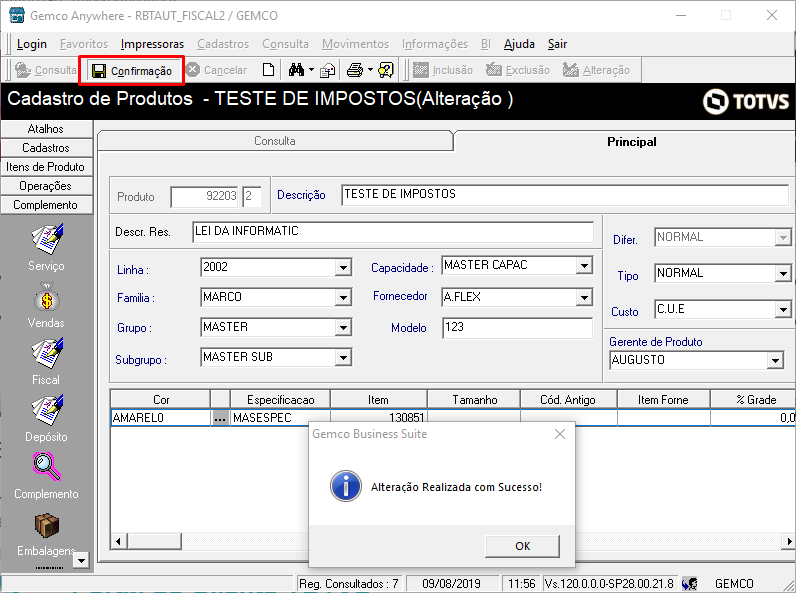This screenshot has width=796, height=593.
Task: Open the Embalagens box icon
Action: [x=47, y=525]
